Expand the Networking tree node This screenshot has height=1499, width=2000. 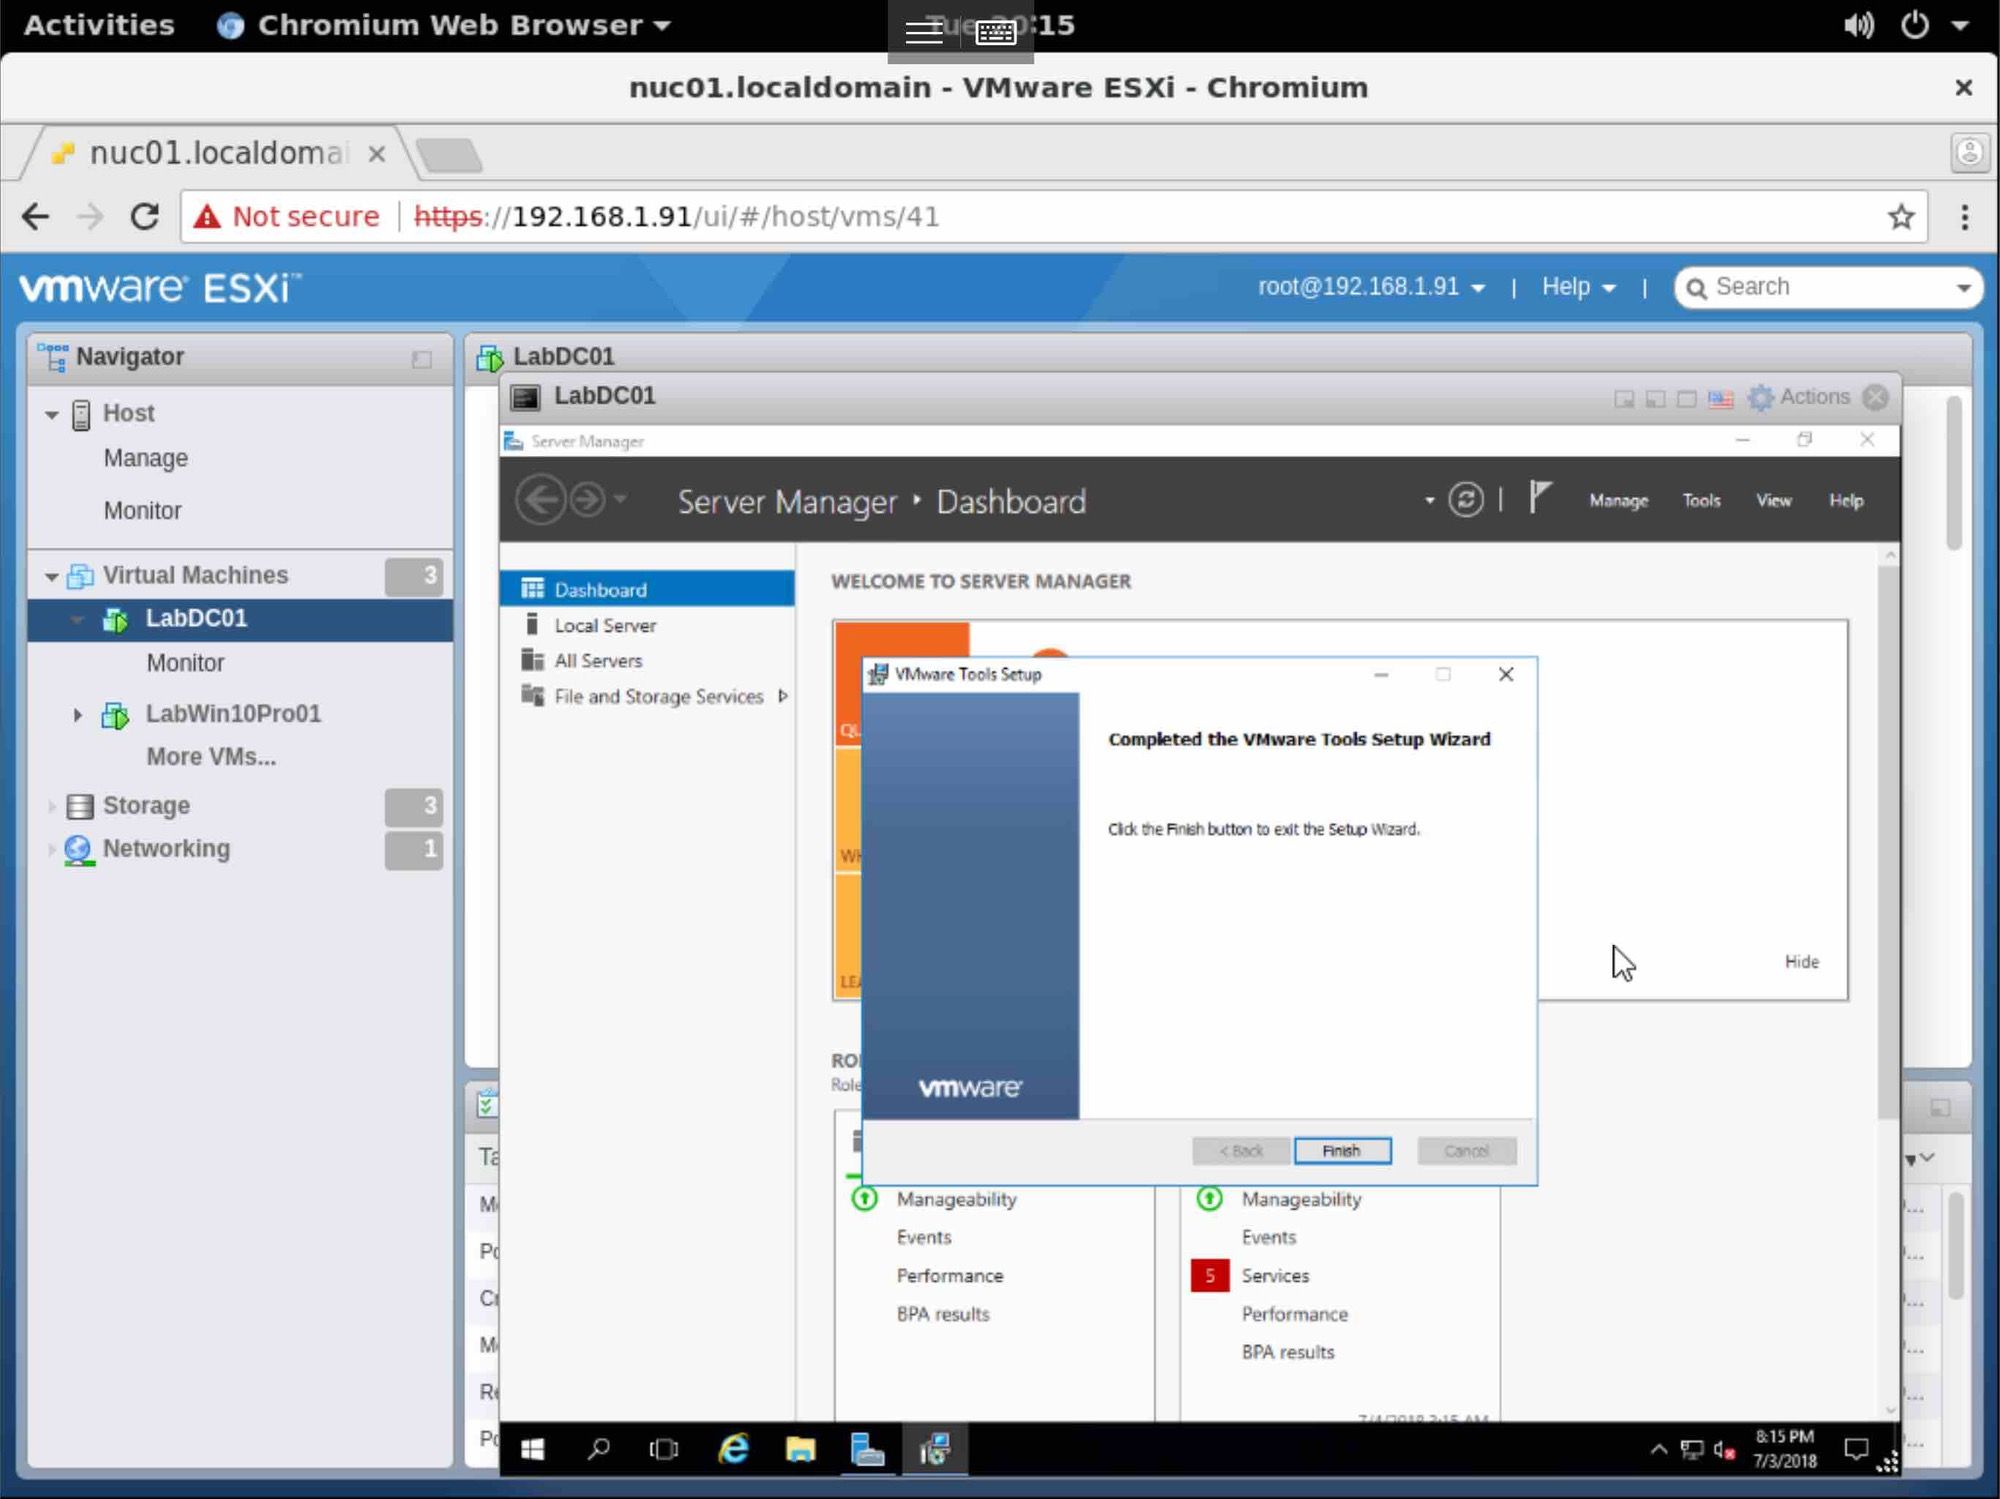click(x=51, y=849)
